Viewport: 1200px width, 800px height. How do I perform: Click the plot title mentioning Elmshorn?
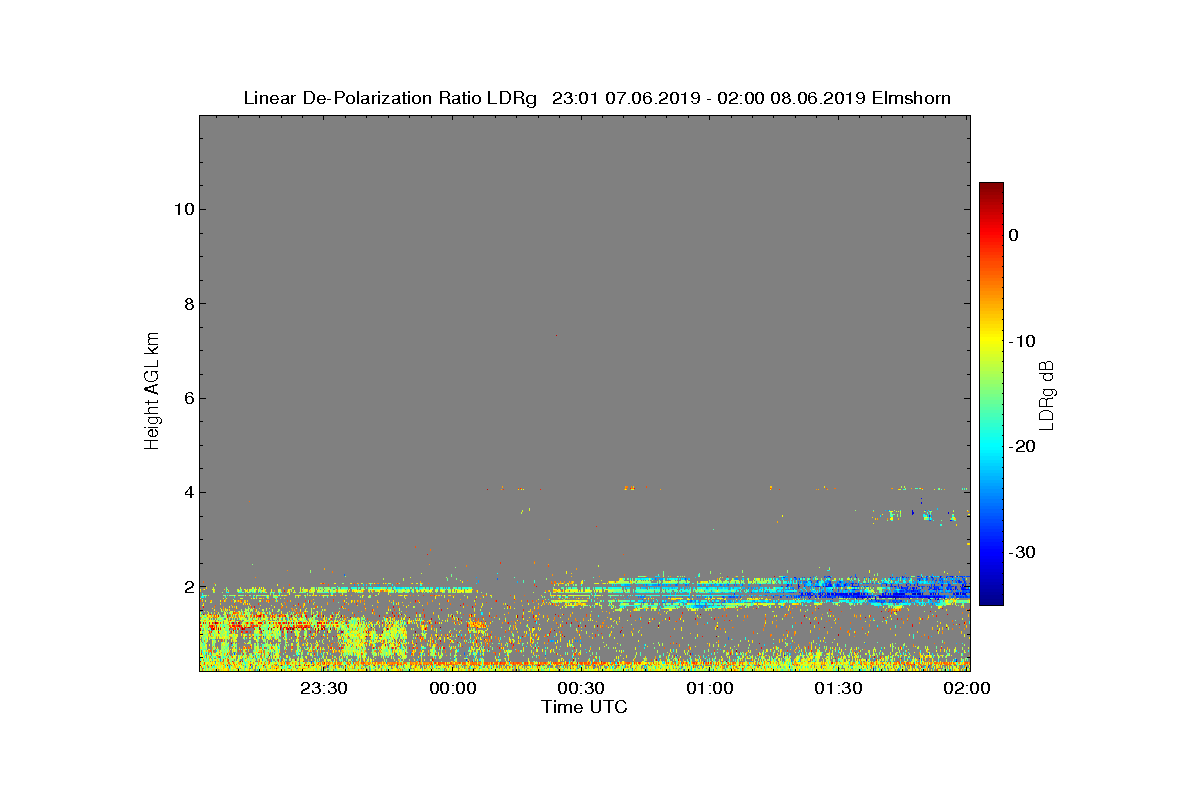pyautogui.click(x=597, y=98)
